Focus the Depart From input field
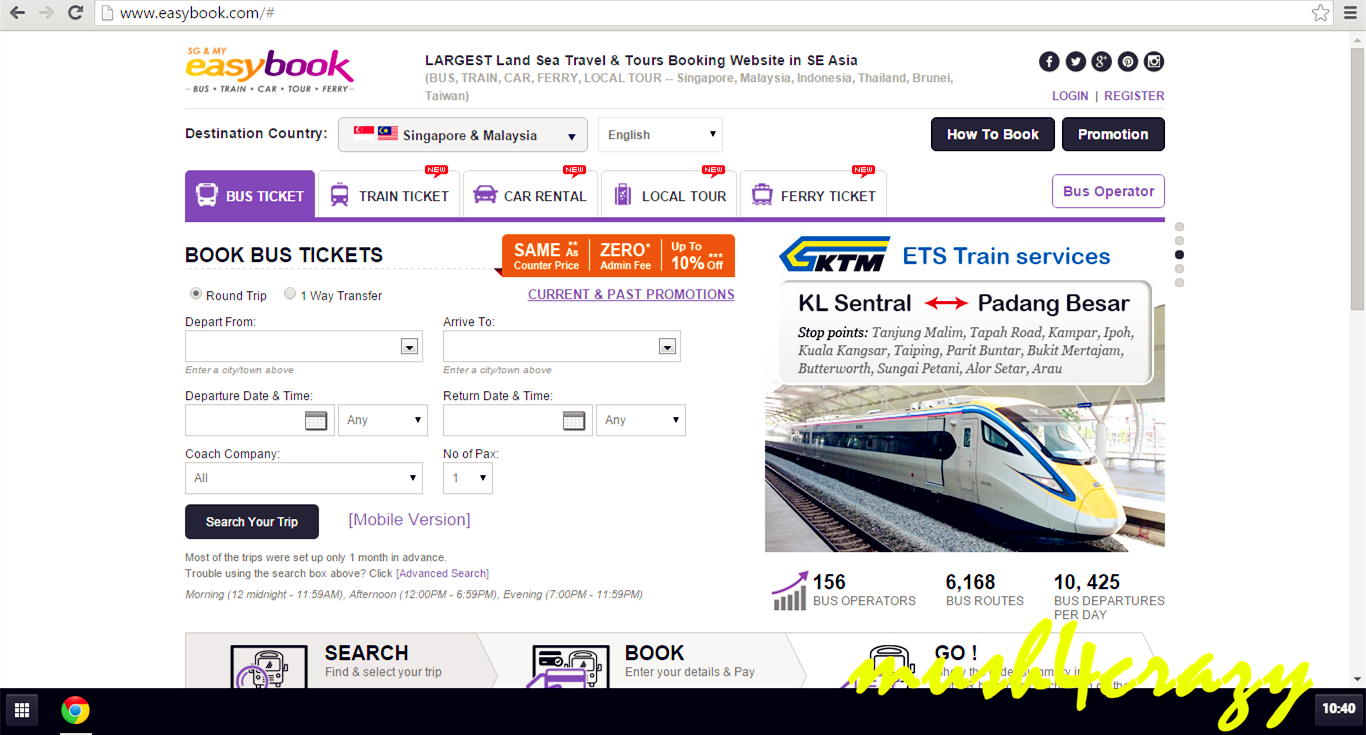Viewport: 1366px width, 735px height. [304, 346]
